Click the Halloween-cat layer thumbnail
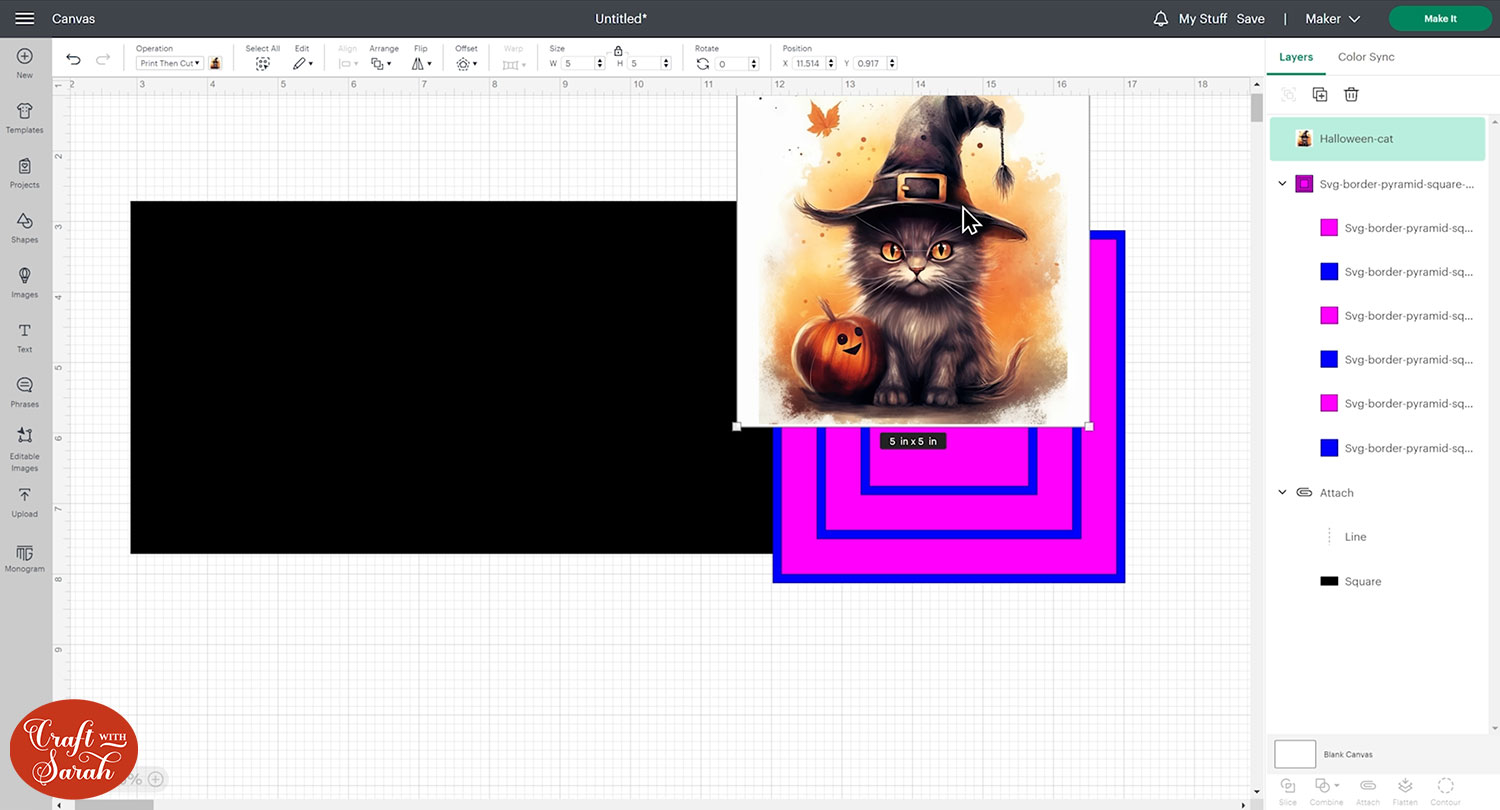 [1304, 139]
